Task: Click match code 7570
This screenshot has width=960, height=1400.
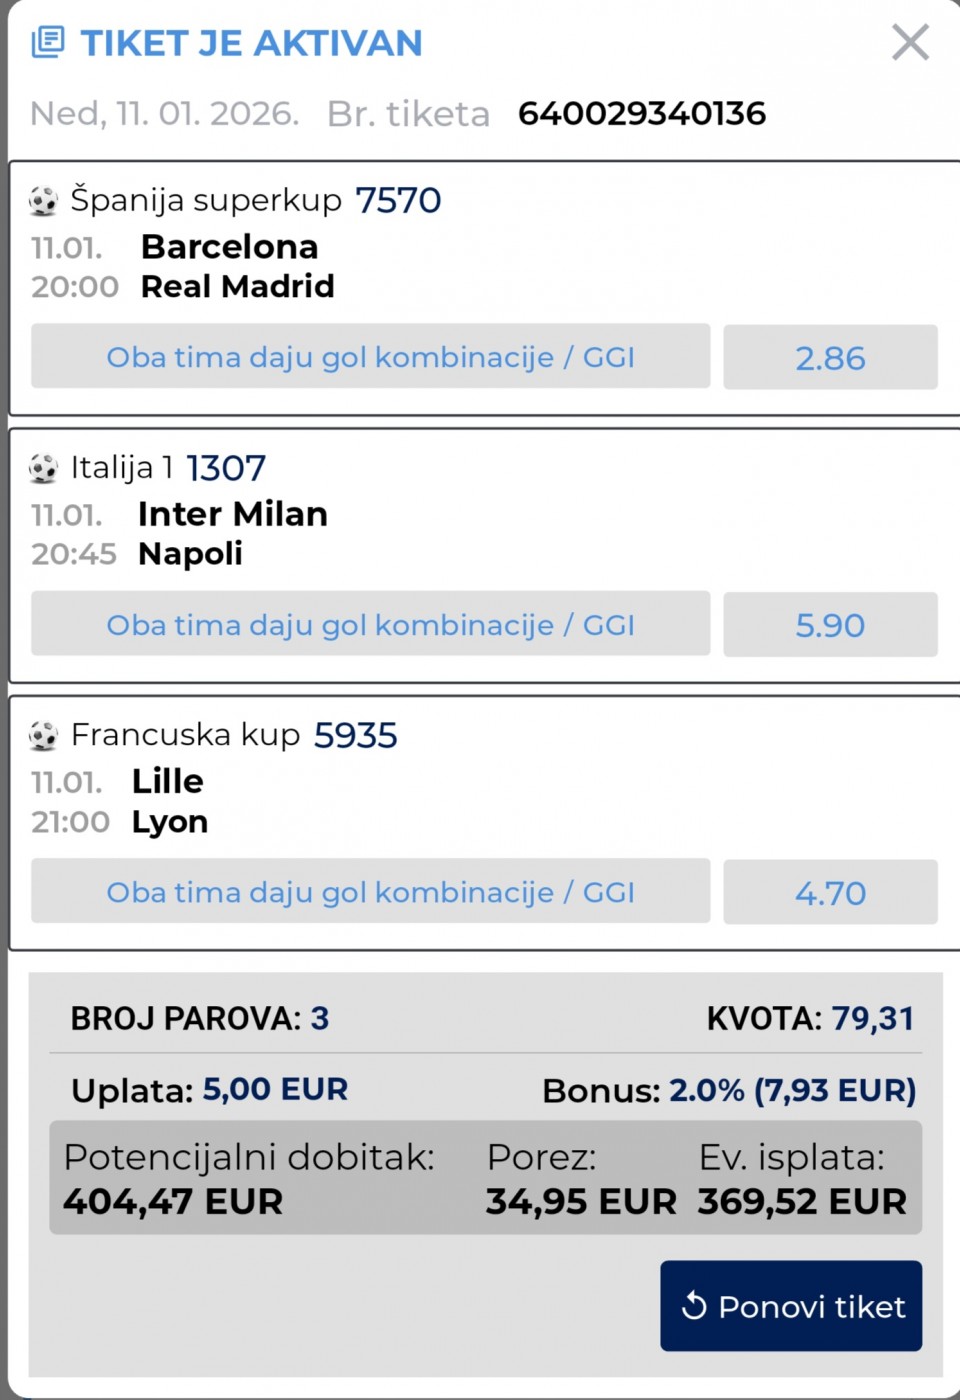Action: pyautogui.click(x=398, y=201)
